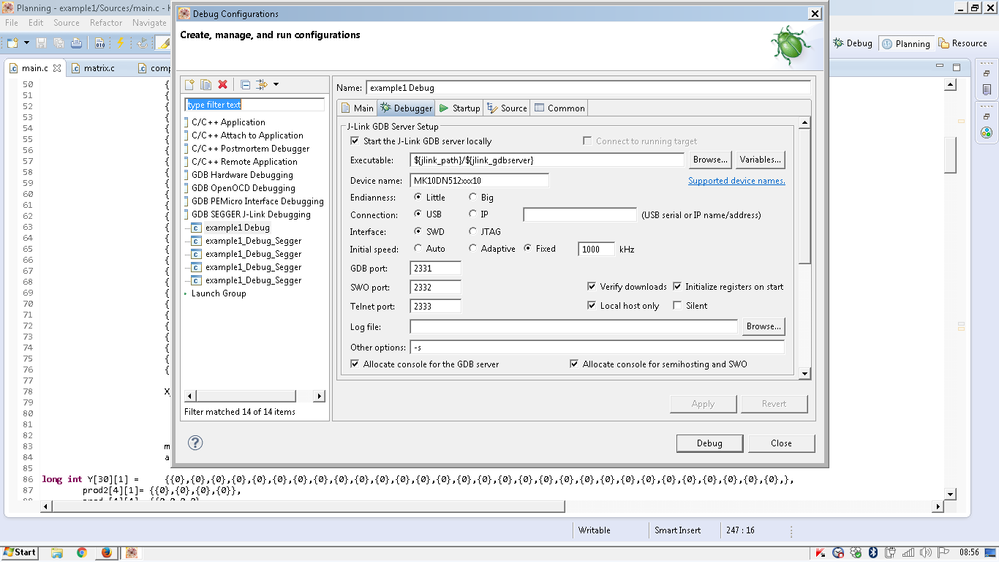This screenshot has height=562, width=999.
Task: Enable Silent option
Action: click(677, 306)
